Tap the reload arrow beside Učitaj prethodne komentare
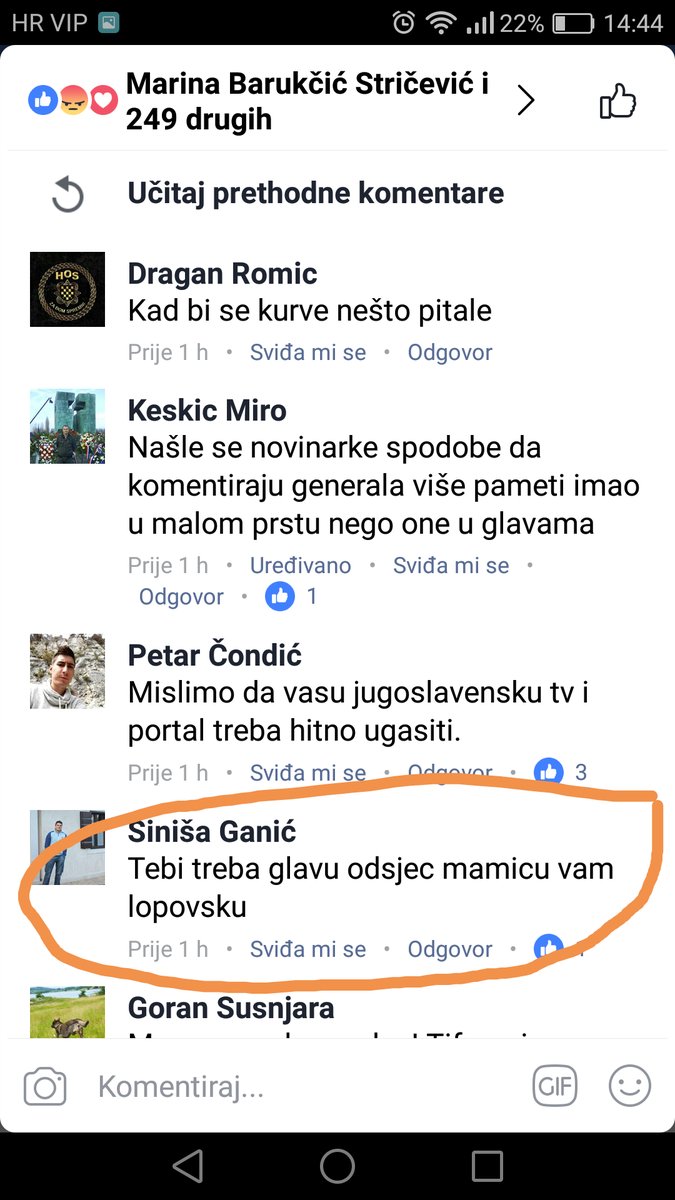The height and width of the screenshot is (1200, 675). (x=67, y=194)
